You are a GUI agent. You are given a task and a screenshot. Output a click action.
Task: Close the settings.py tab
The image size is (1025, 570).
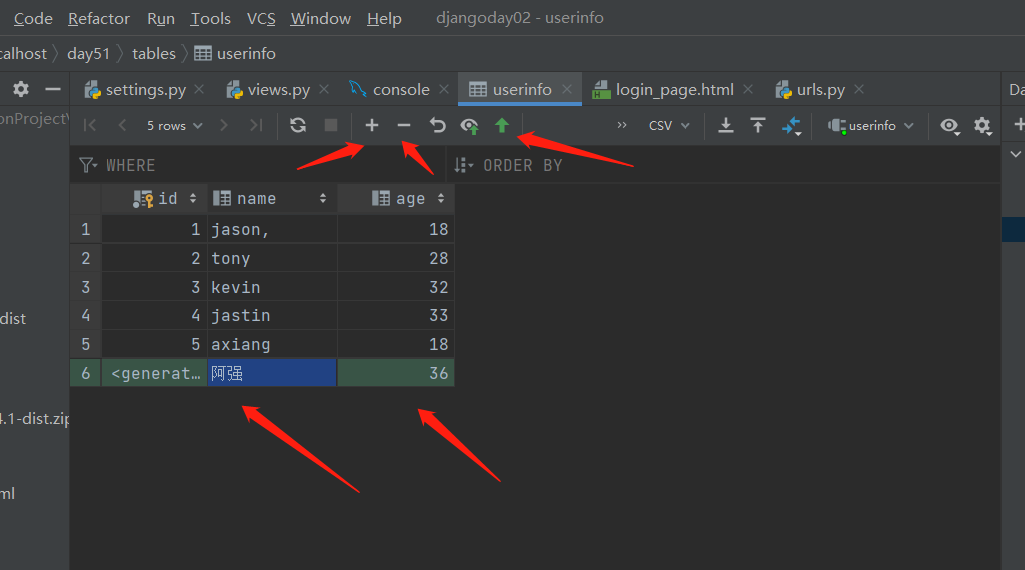199,89
